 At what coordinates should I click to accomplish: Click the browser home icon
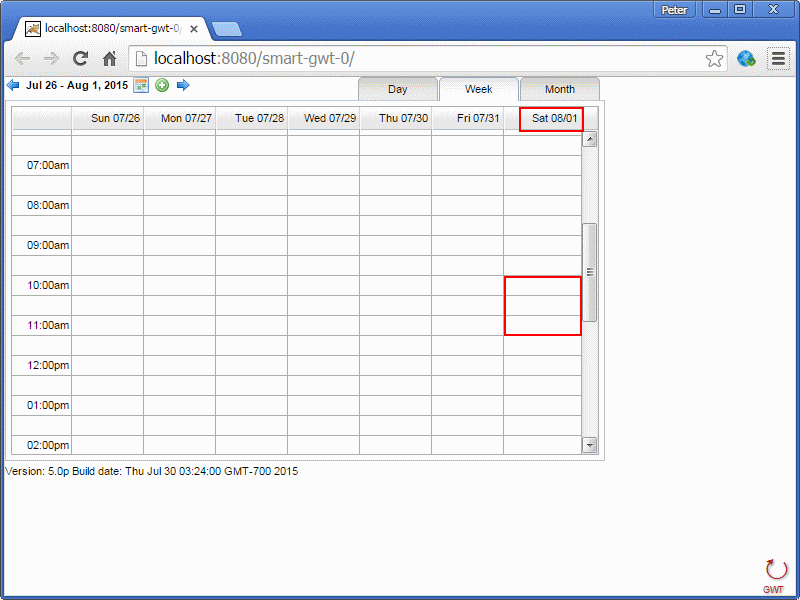tap(110, 59)
